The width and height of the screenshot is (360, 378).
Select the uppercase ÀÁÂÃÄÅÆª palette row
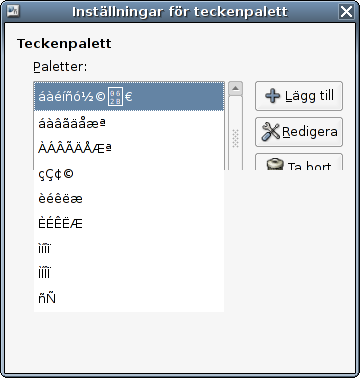click(x=129, y=148)
